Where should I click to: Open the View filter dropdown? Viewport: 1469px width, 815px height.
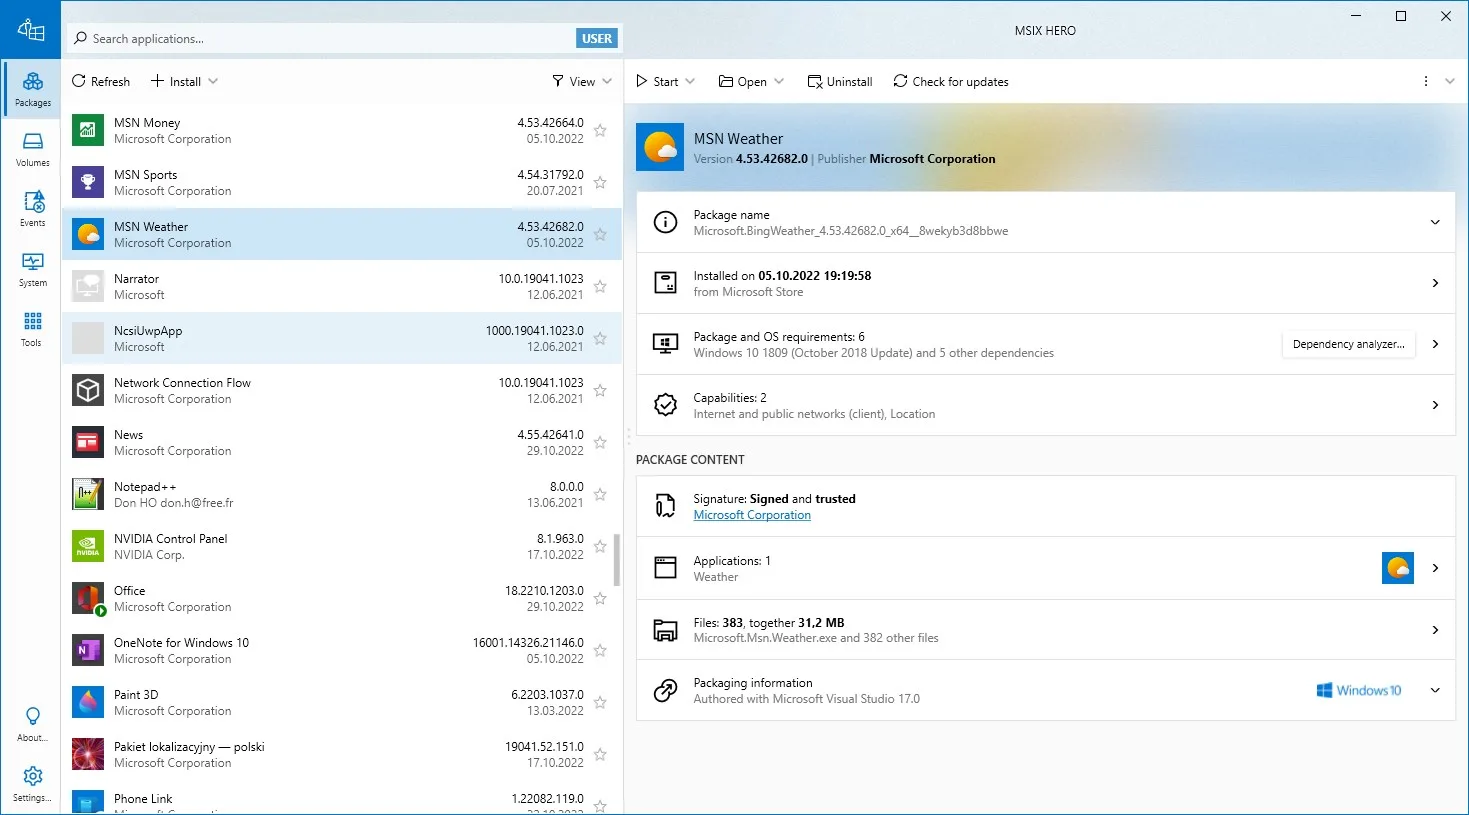click(582, 82)
